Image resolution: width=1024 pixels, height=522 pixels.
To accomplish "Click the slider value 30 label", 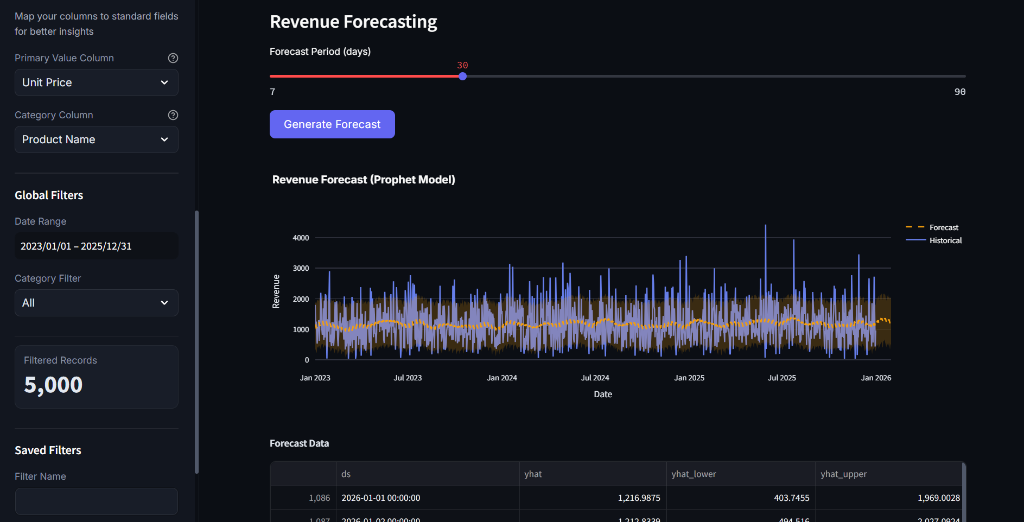I will coord(462,65).
